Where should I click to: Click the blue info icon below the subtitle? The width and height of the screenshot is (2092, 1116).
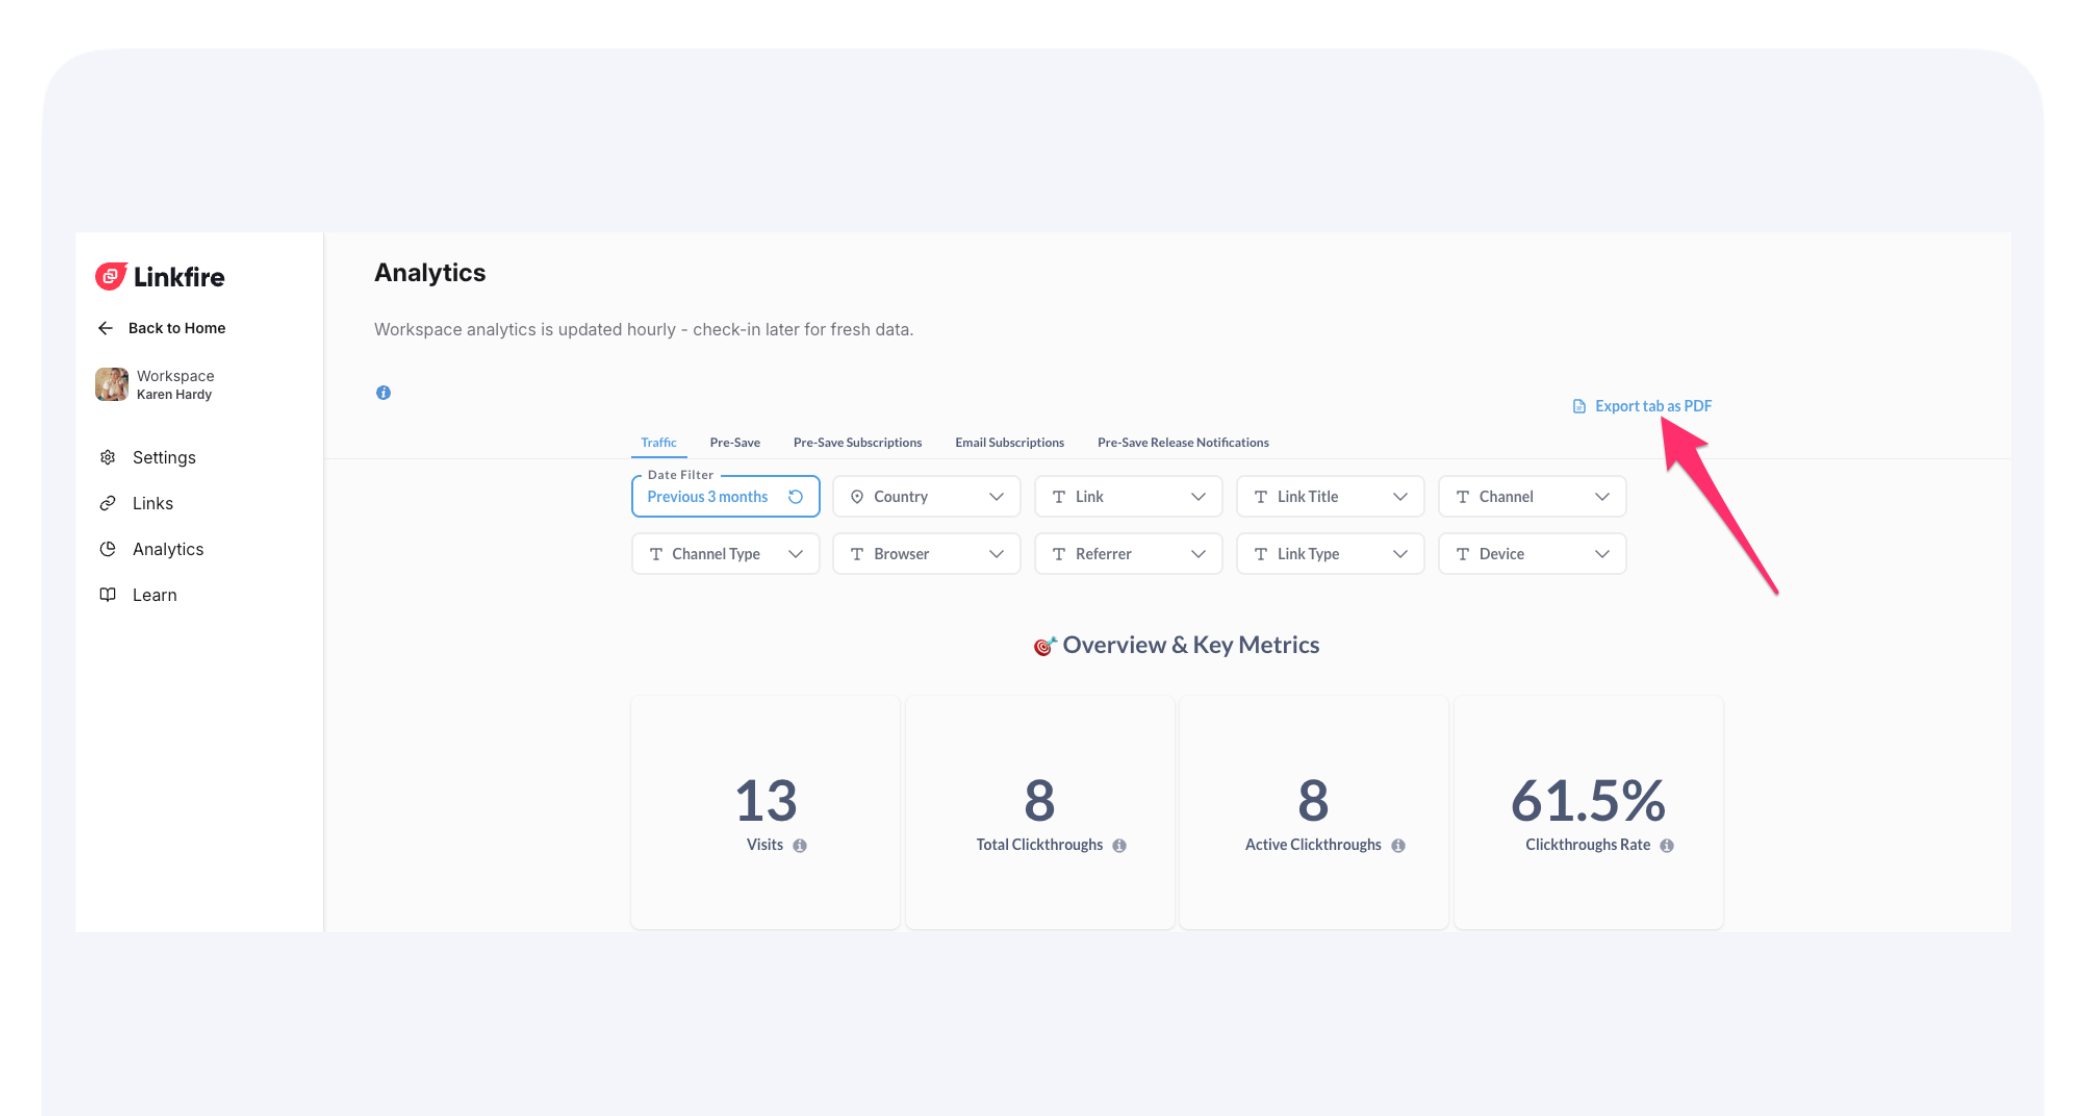(x=383, y=393)
